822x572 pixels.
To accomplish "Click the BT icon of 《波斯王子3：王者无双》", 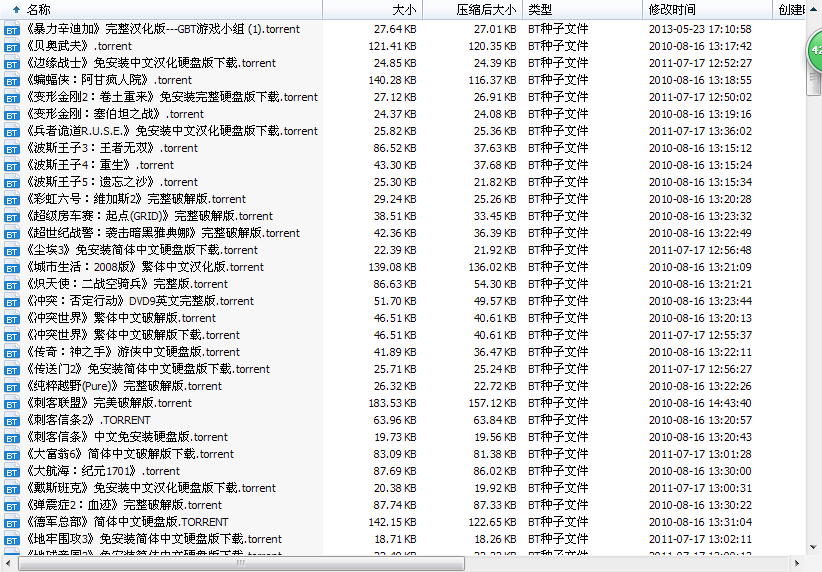I will click(x=12, y=148).
